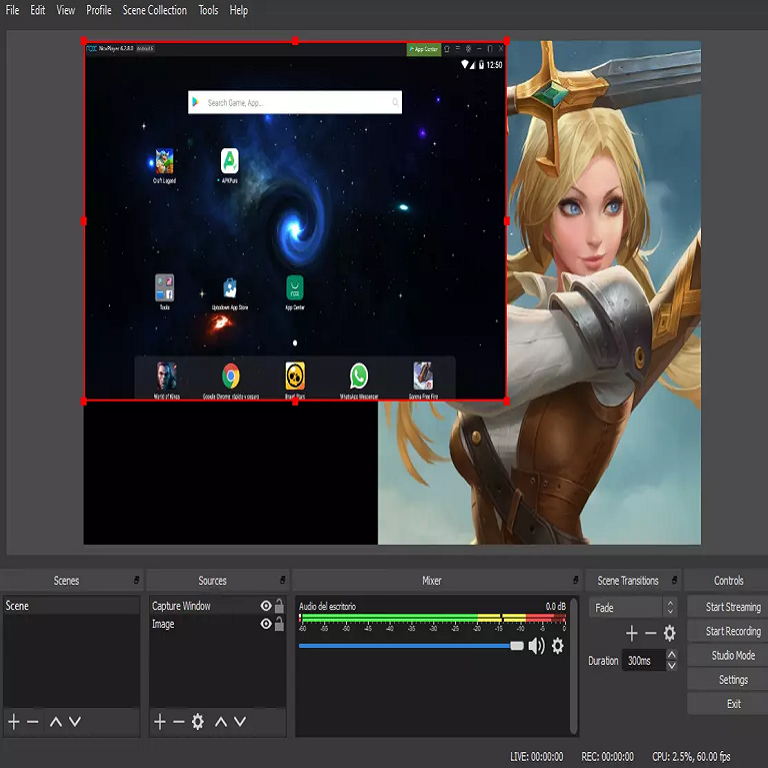Click the Duration 300ms input field
The height and width of the screenshot is (768, 768).
(x=644, y=660)
